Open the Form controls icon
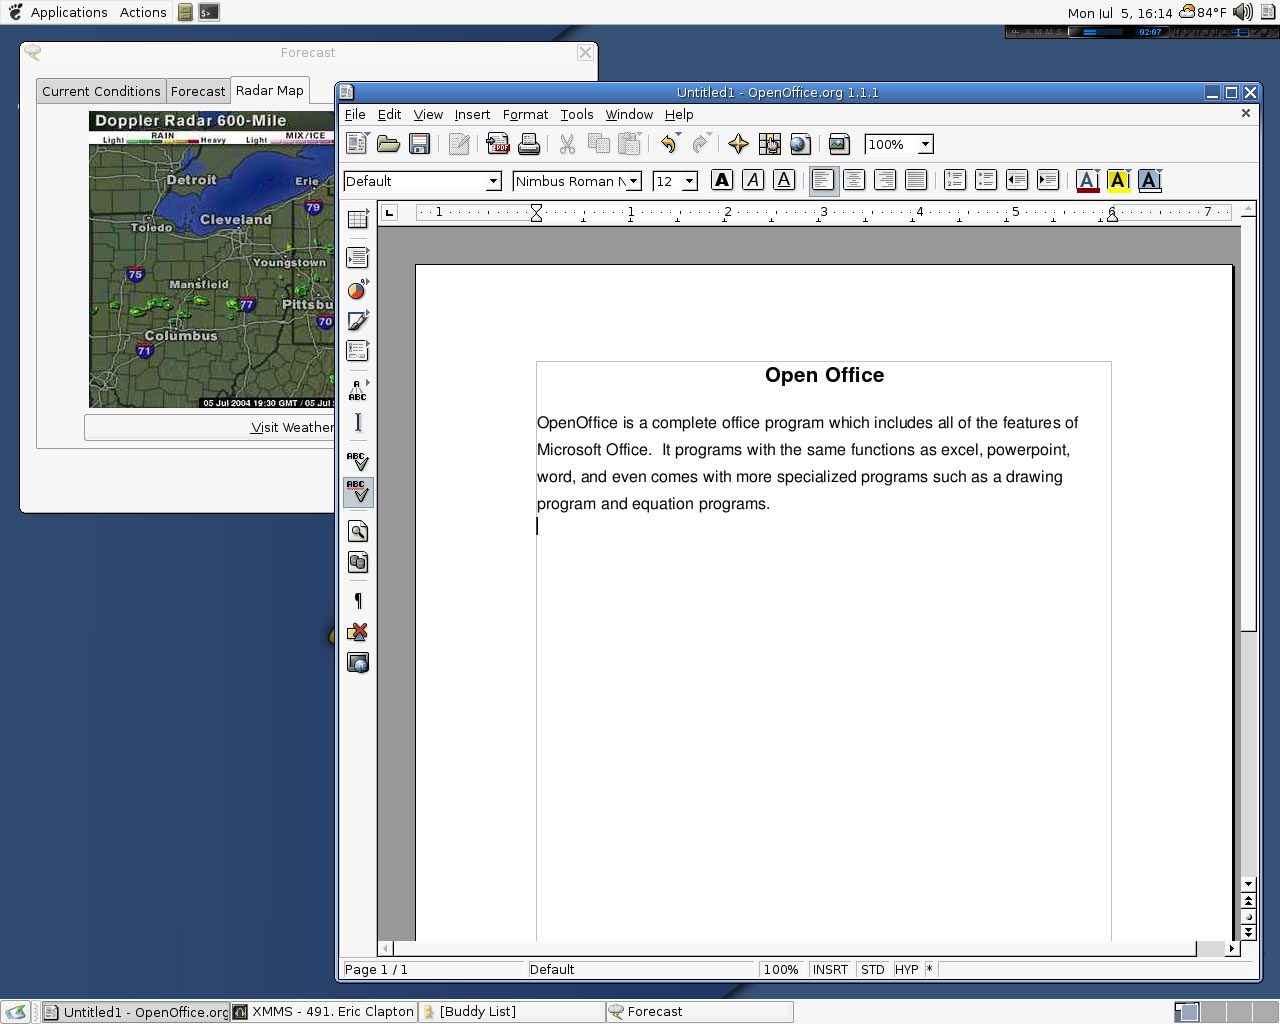This screenshot has width=1280, height=1024. [358, 351]
